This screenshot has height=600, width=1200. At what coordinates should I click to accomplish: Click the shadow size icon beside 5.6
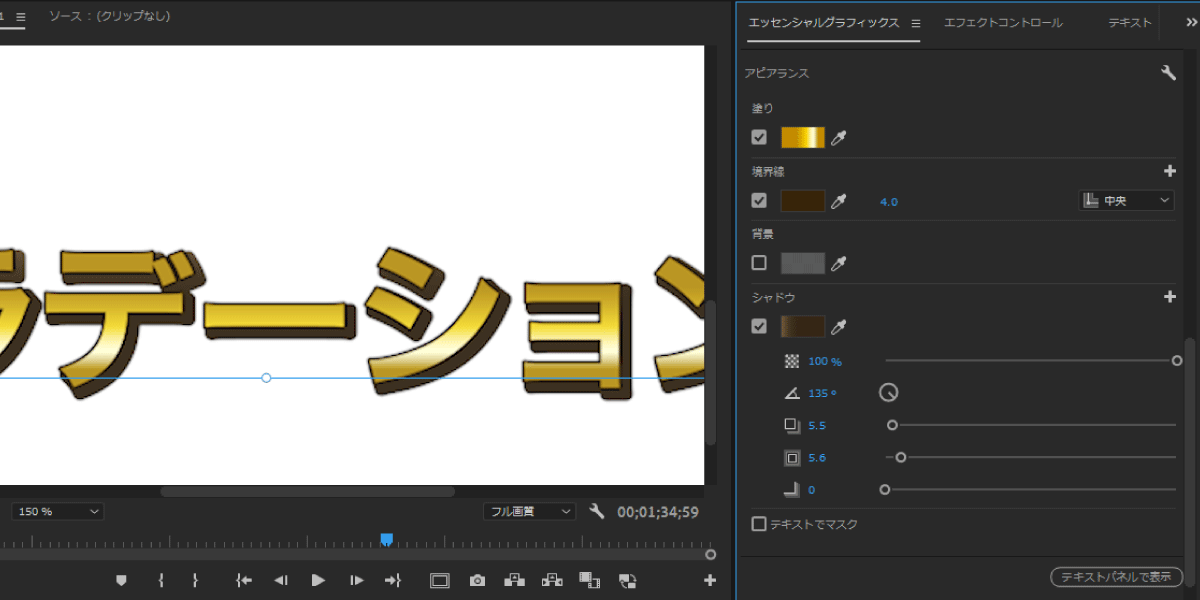click(792, 457)
